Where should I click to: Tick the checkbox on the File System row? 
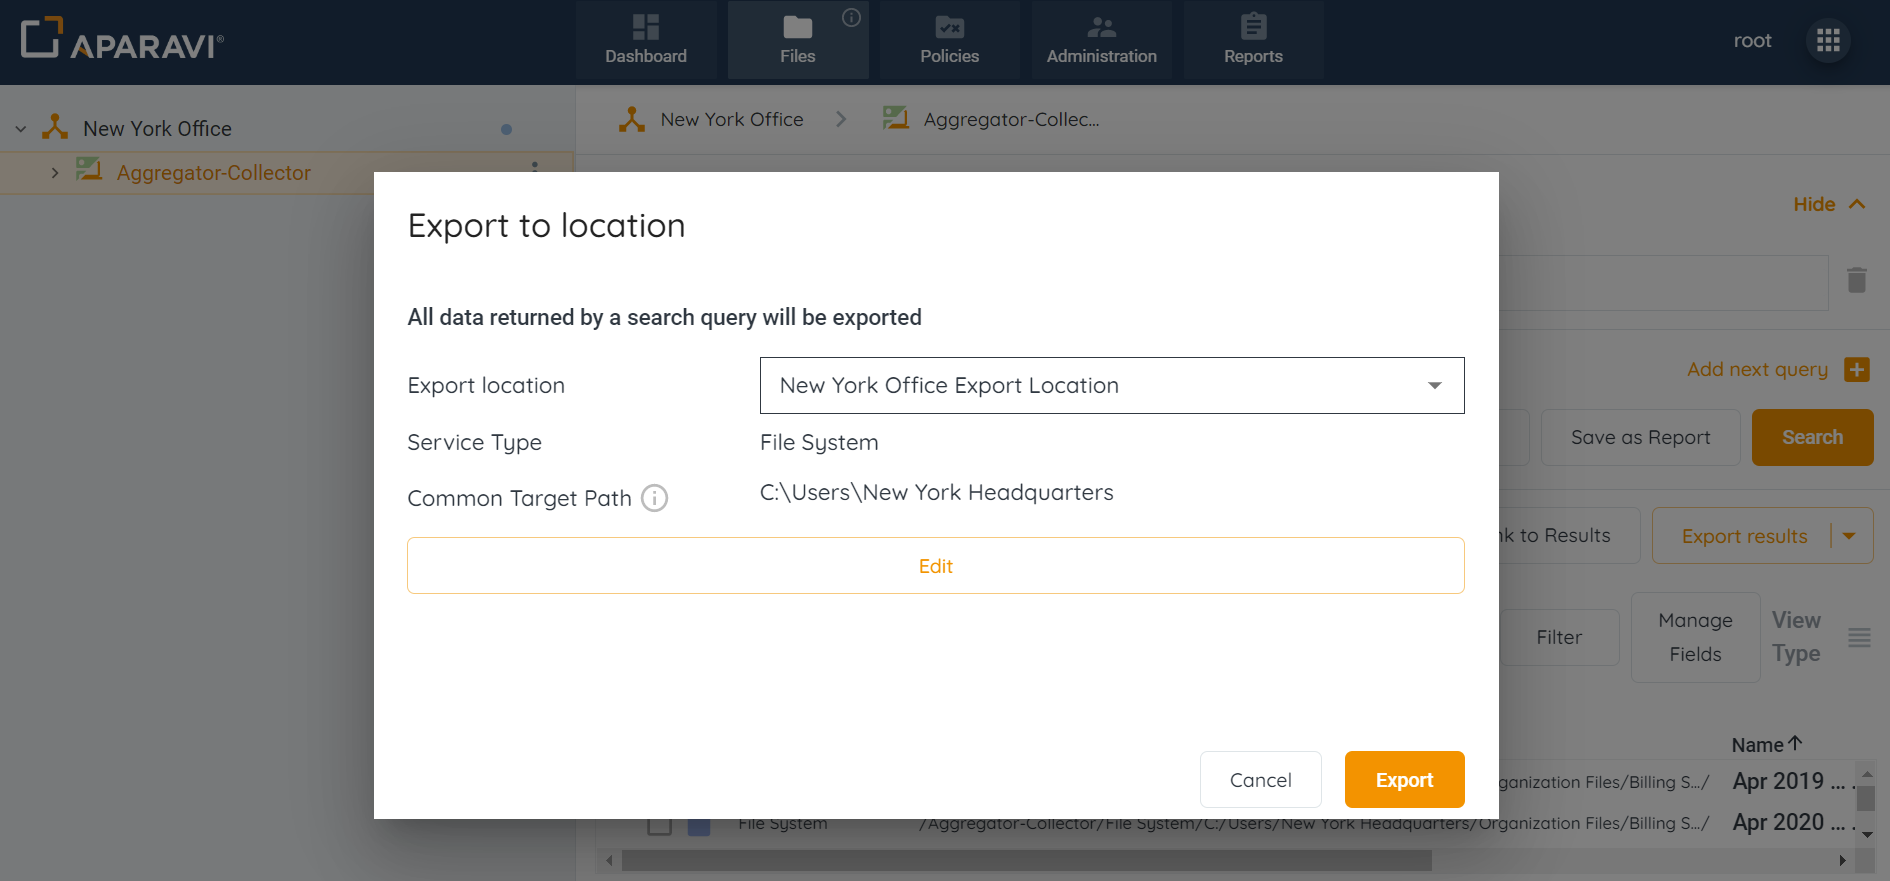coord(659,825)
